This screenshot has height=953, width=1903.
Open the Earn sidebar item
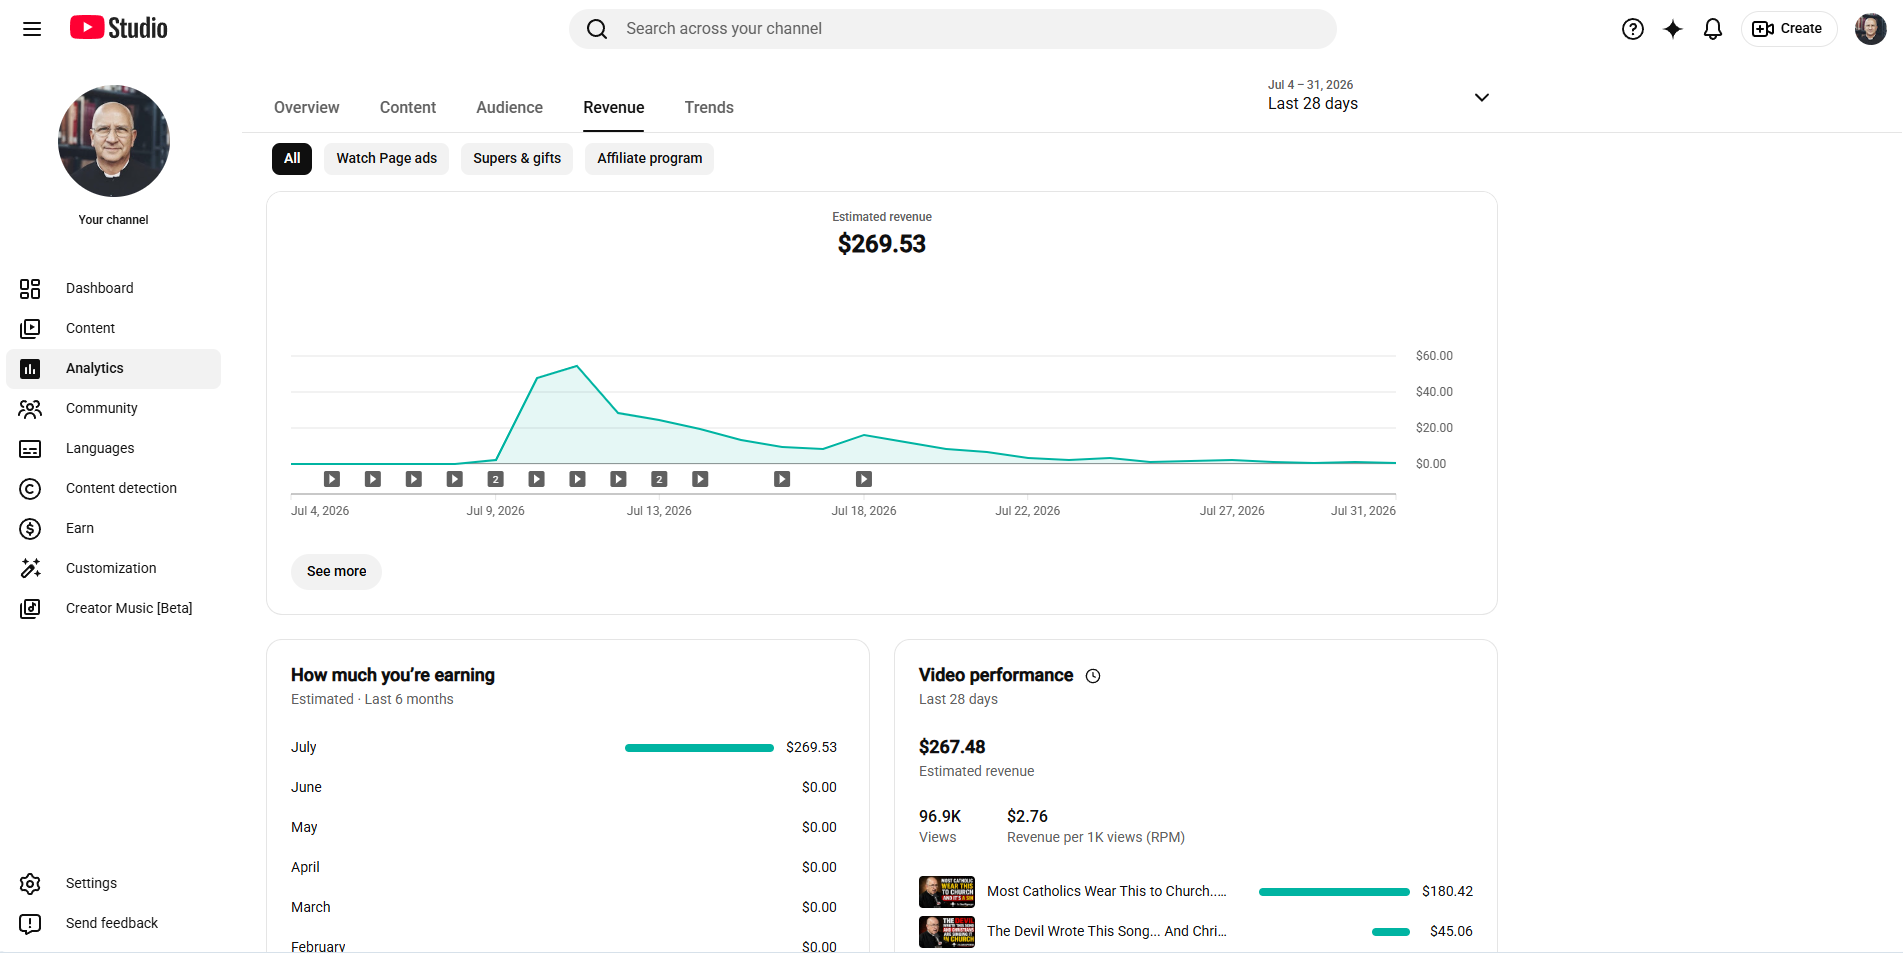point(114,528)
